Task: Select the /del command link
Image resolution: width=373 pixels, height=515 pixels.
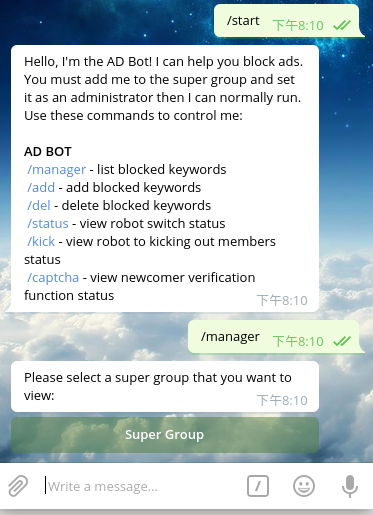Action: (39, 205)
